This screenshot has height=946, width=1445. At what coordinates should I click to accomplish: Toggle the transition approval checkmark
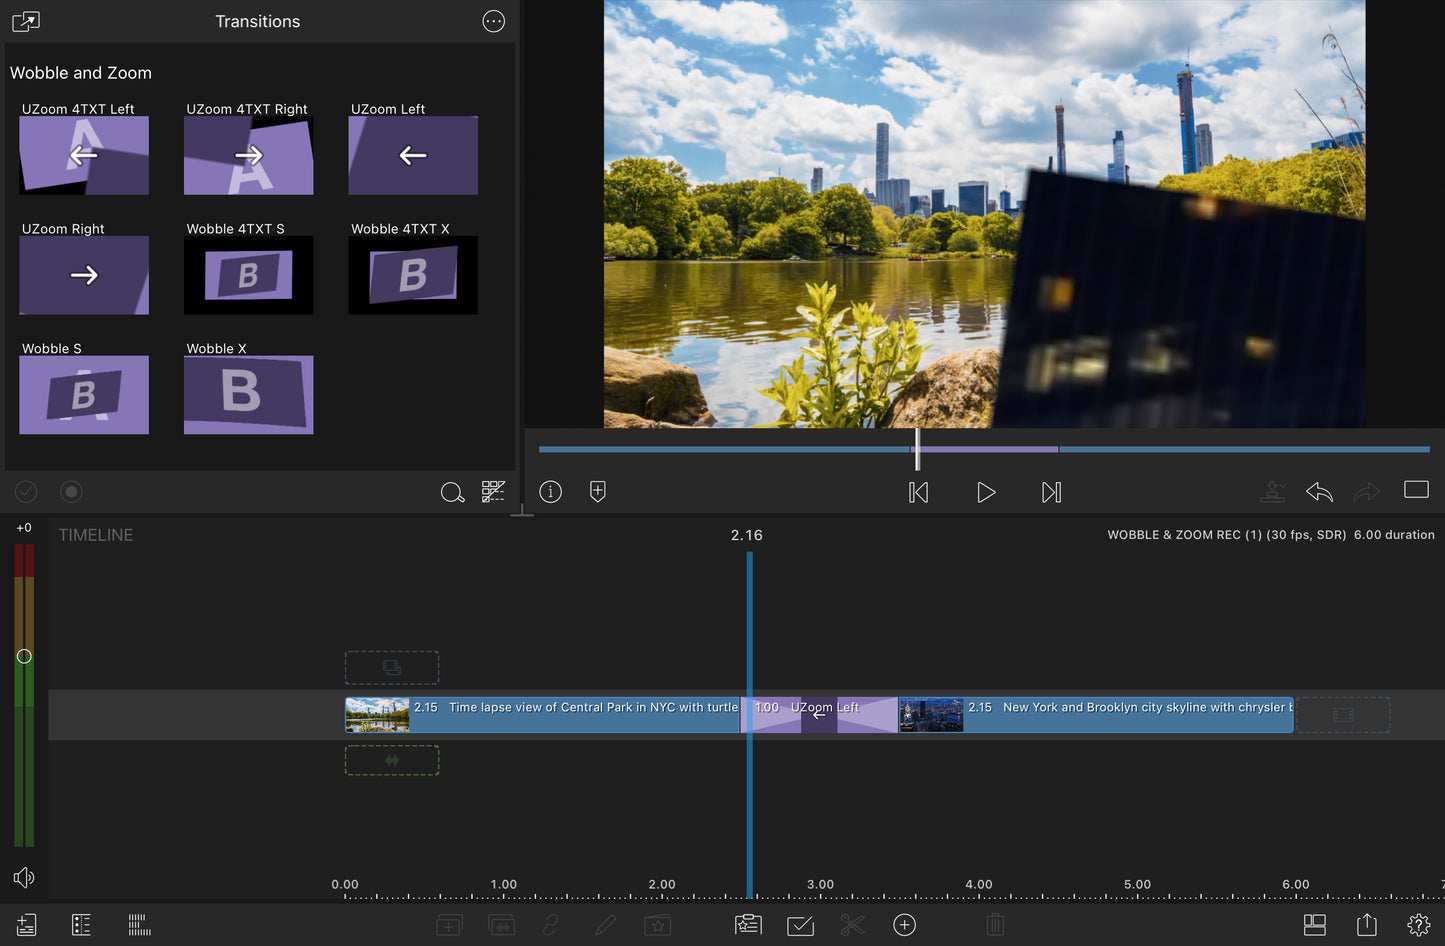[x=26, y=491]
